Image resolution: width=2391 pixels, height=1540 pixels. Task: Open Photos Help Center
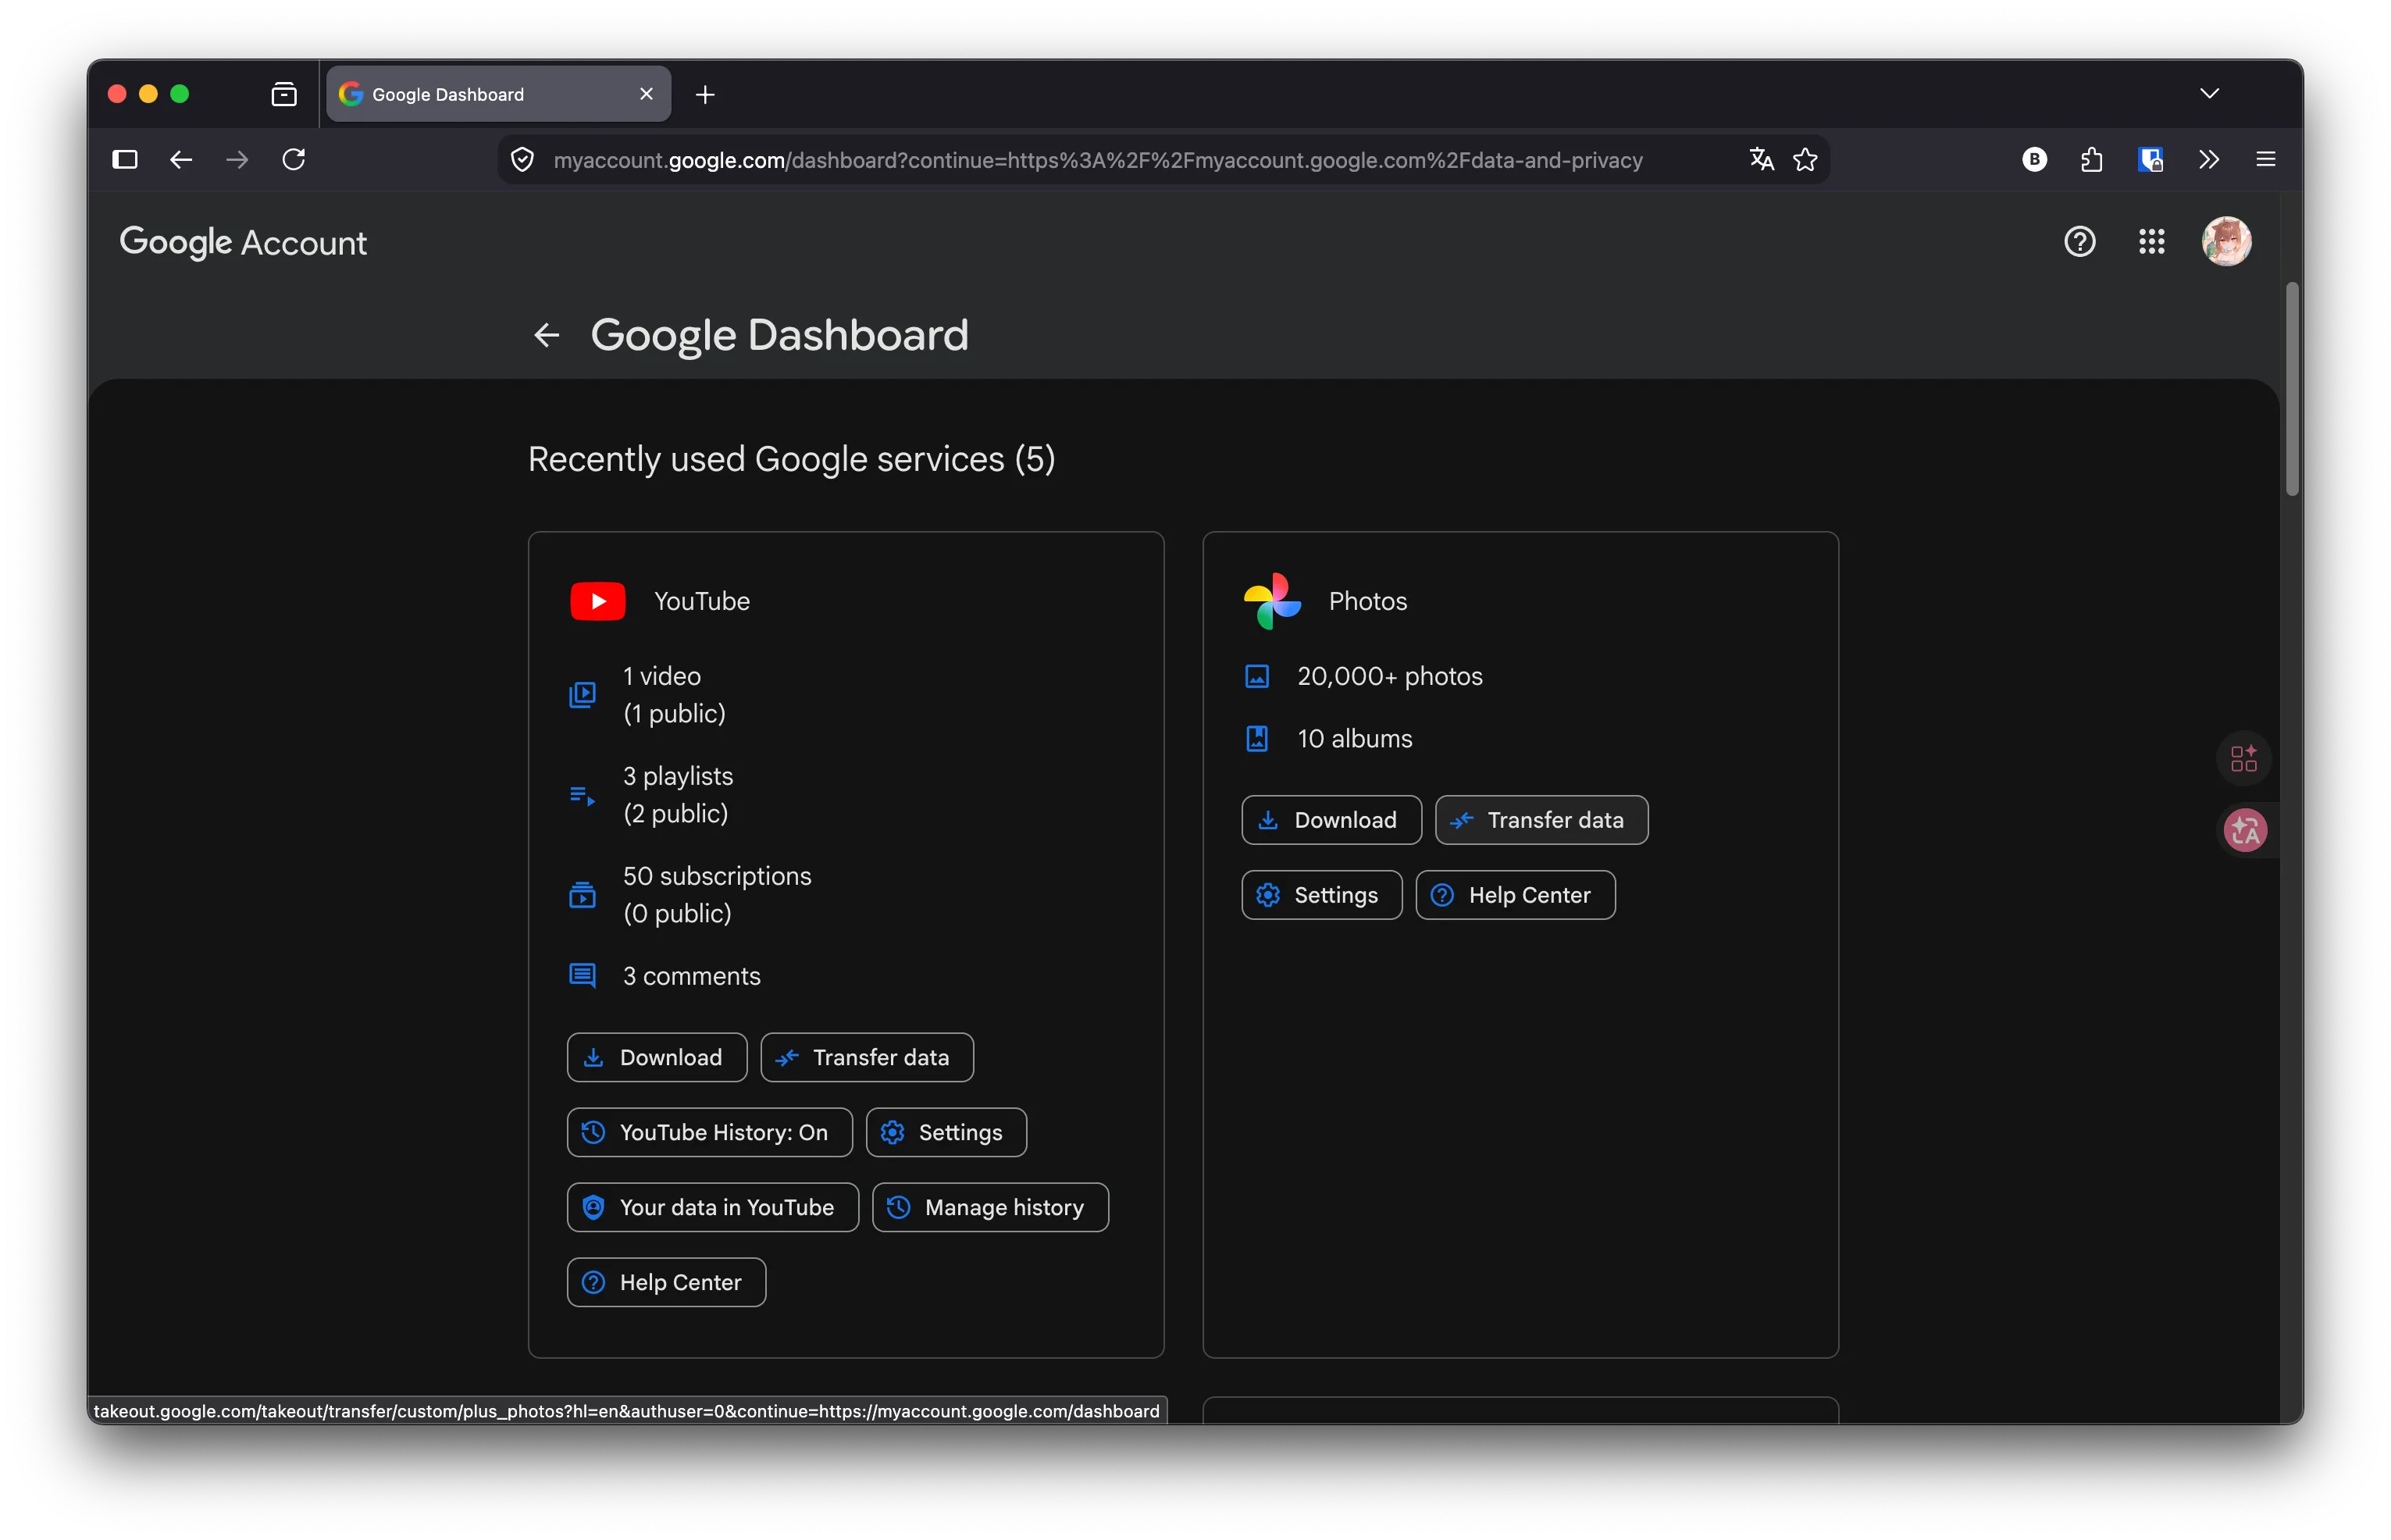1515,895
